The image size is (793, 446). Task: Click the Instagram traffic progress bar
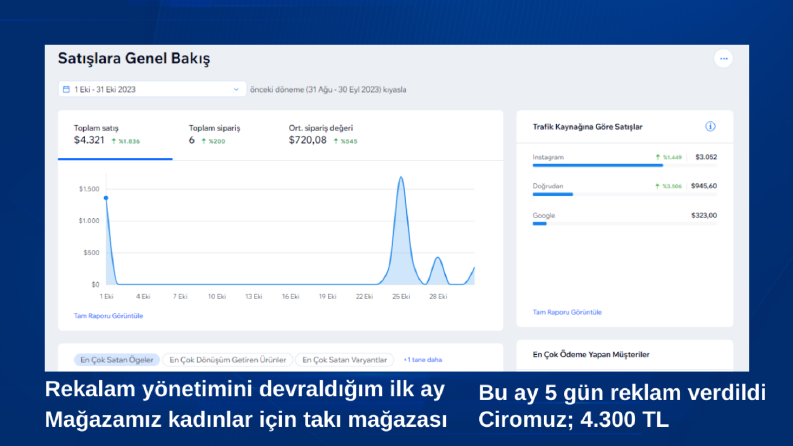(x=625, y=165)
